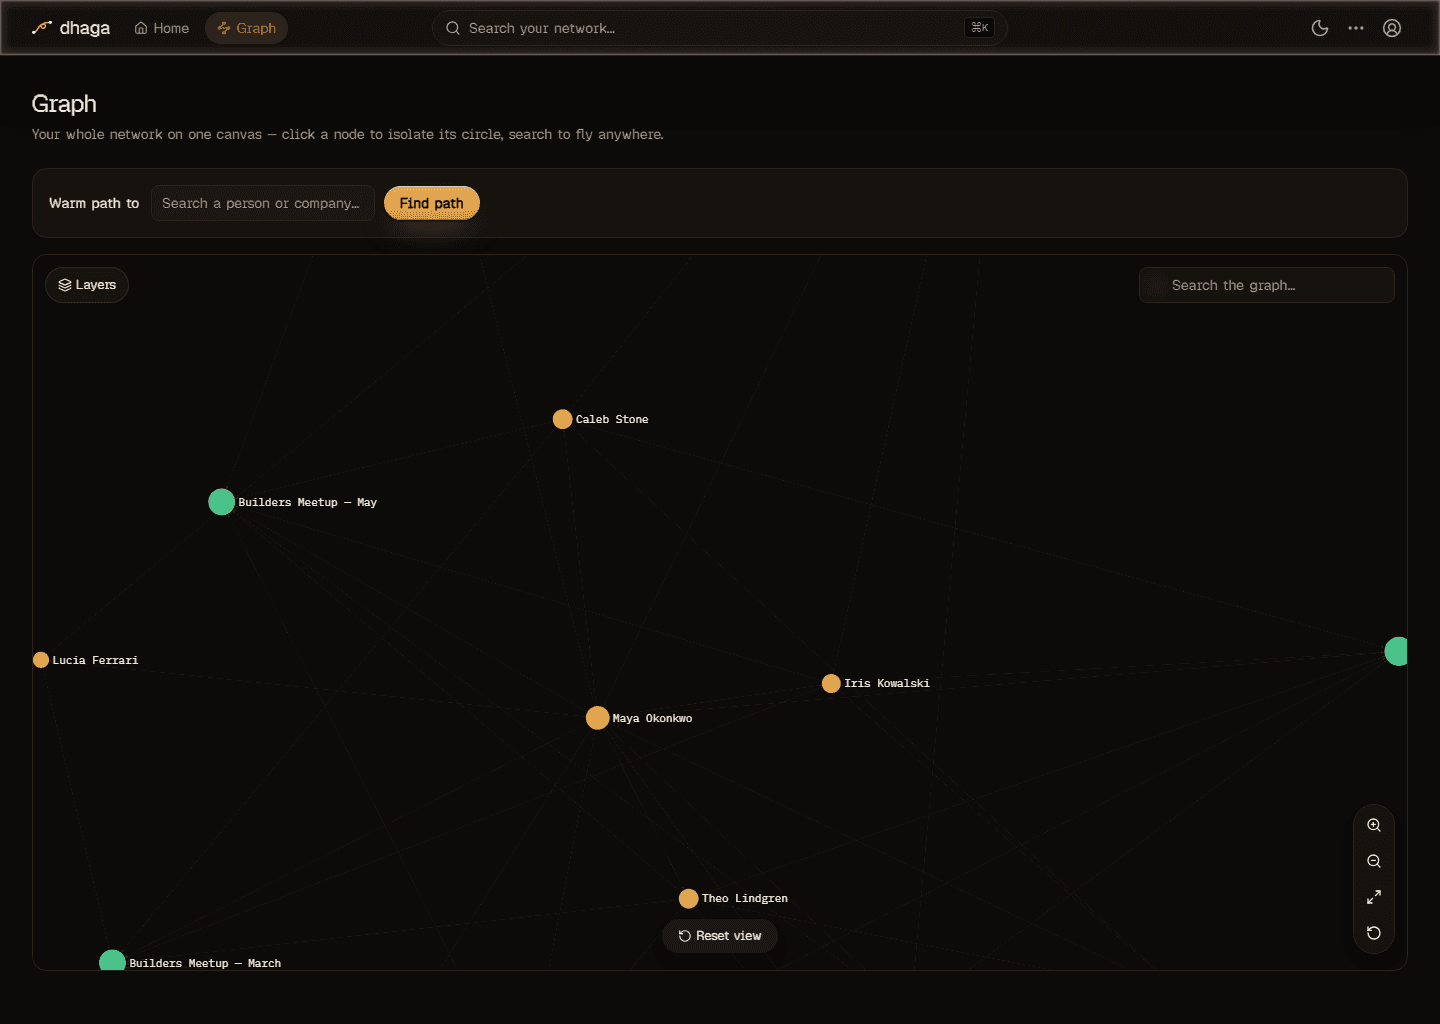Fit graph to screen with expand icon
The image size is (1440, 1024).
coord(1374,897)
